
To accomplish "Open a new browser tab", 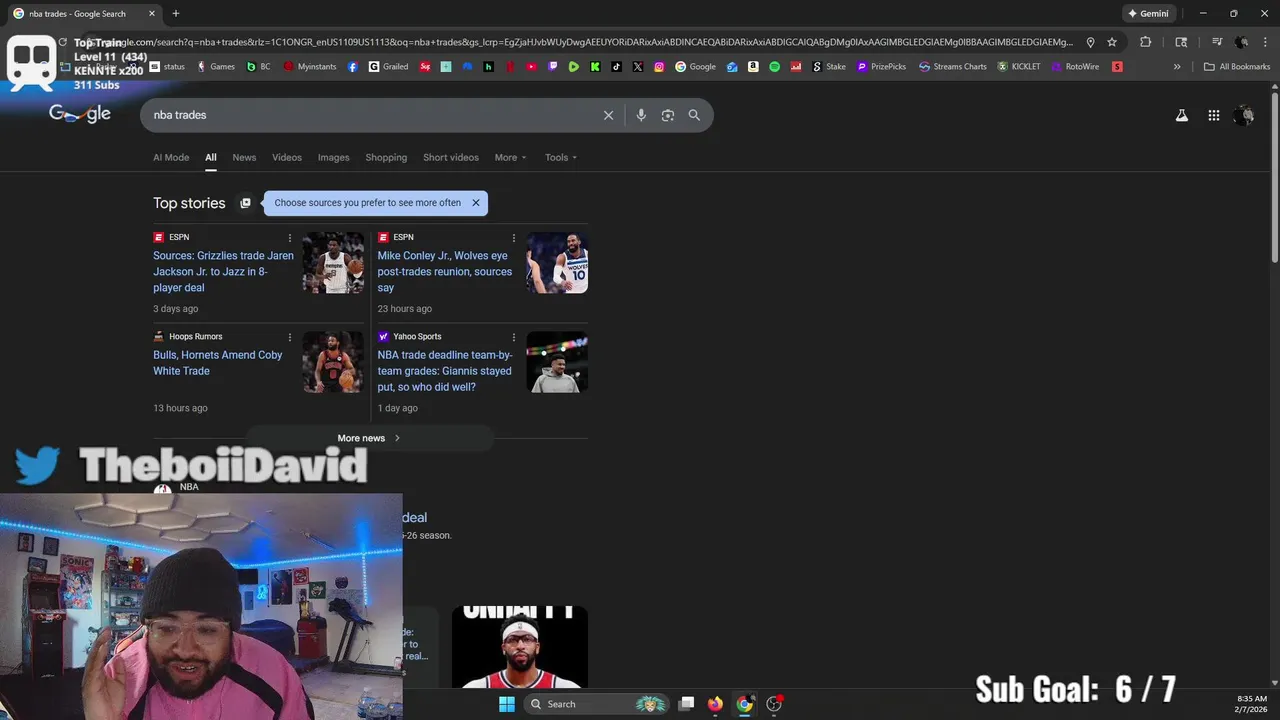I will click(x=176, y=14).
